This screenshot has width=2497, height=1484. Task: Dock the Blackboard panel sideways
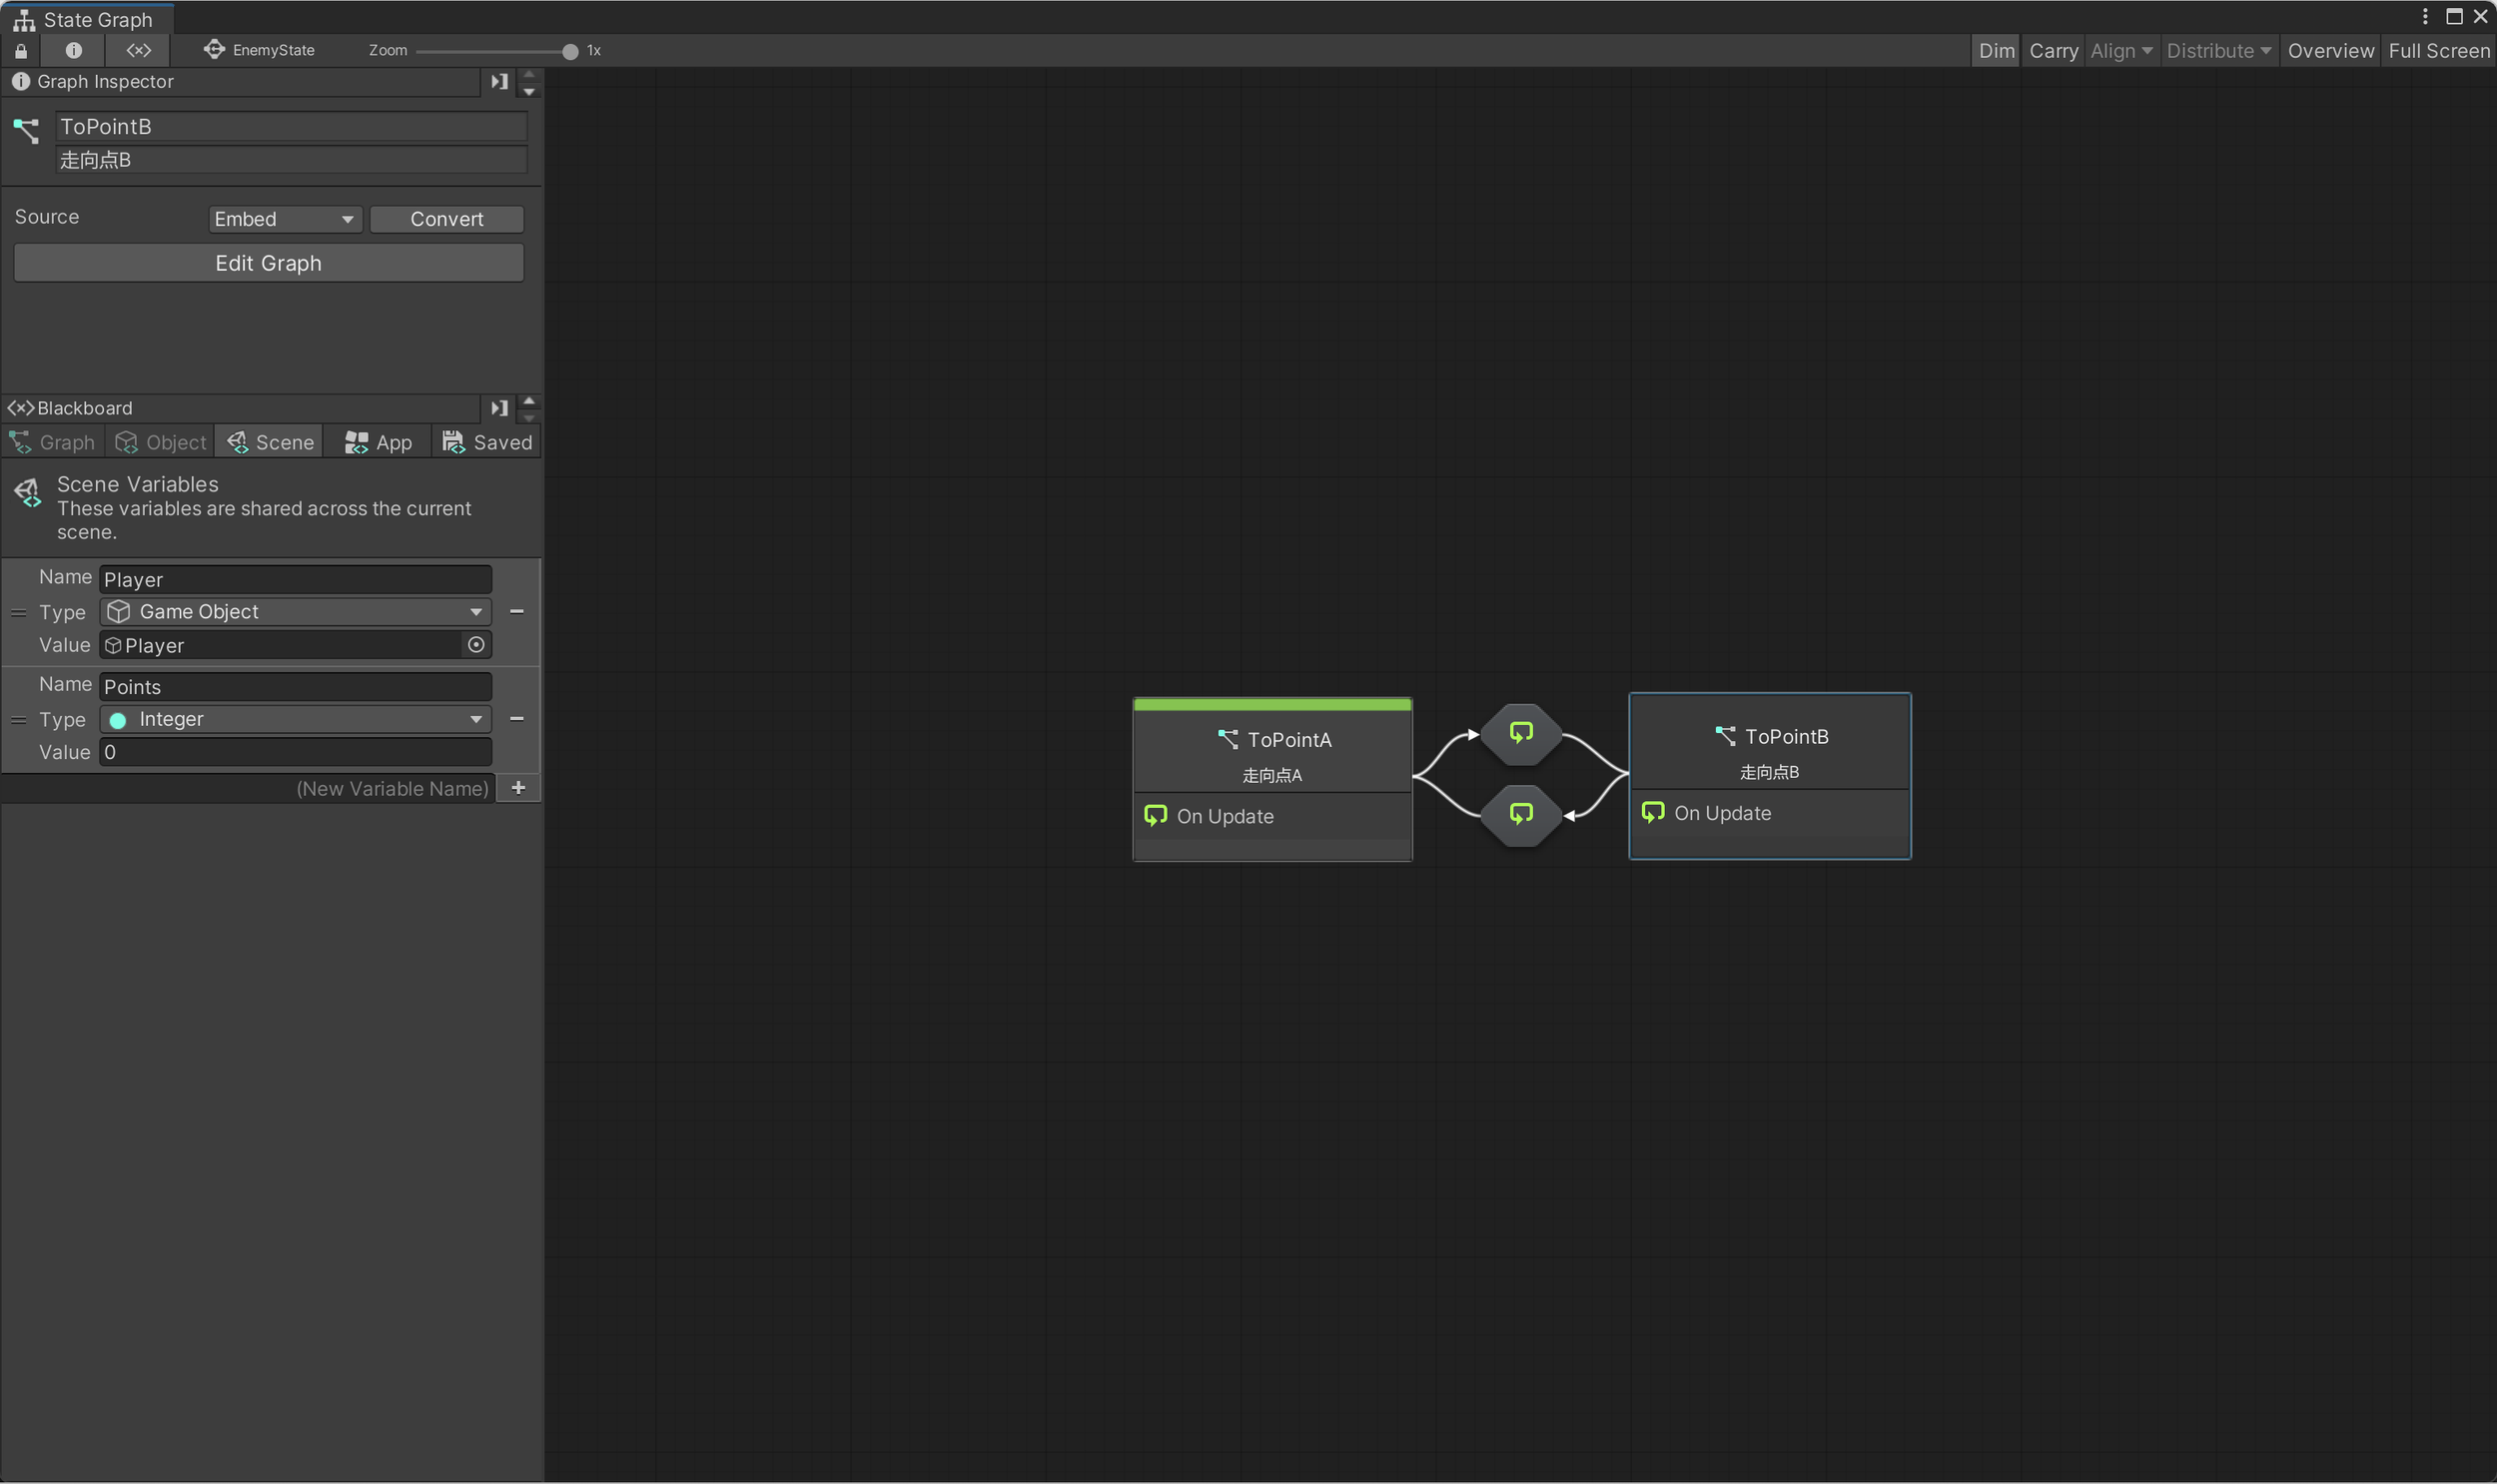(x=499, y=408)
